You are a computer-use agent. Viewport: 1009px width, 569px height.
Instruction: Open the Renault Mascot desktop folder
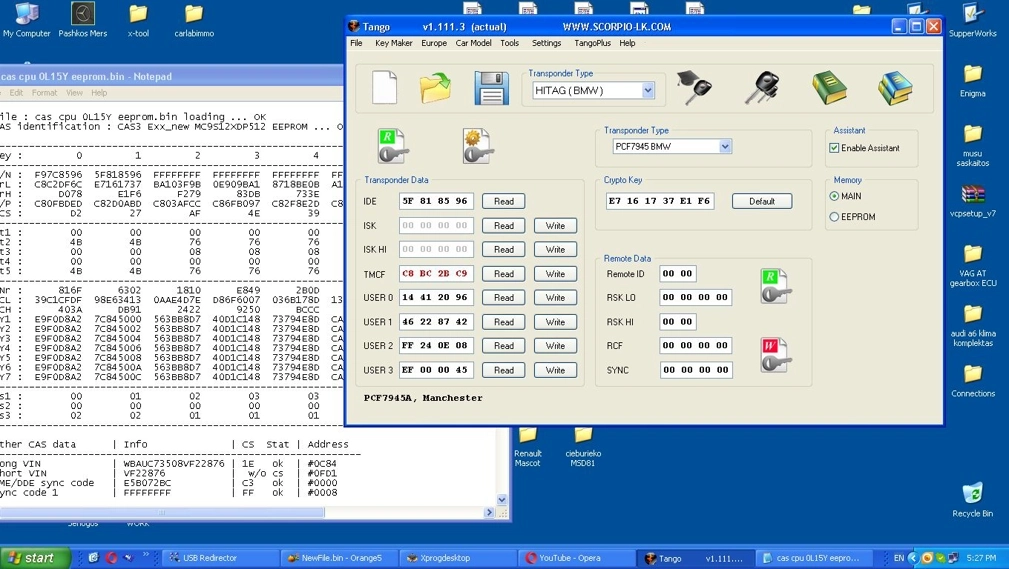[x=528, y=447]
